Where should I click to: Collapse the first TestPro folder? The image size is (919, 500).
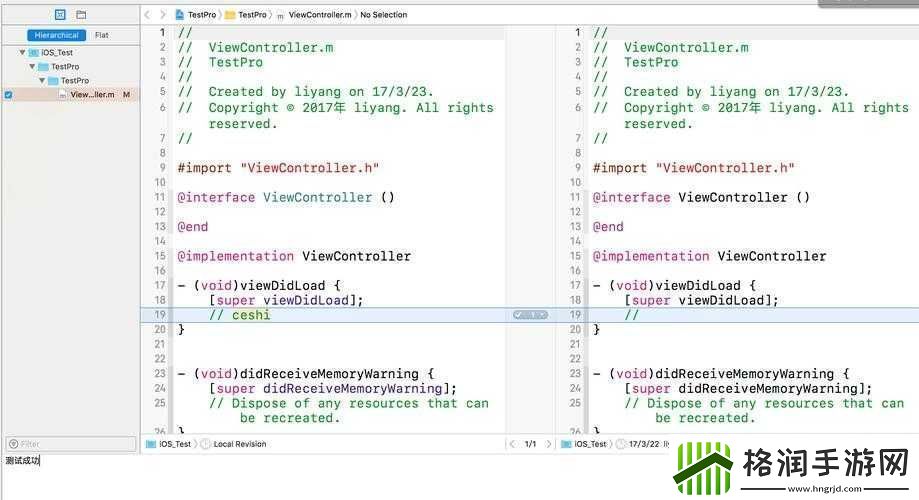click(x=32, y=66)
